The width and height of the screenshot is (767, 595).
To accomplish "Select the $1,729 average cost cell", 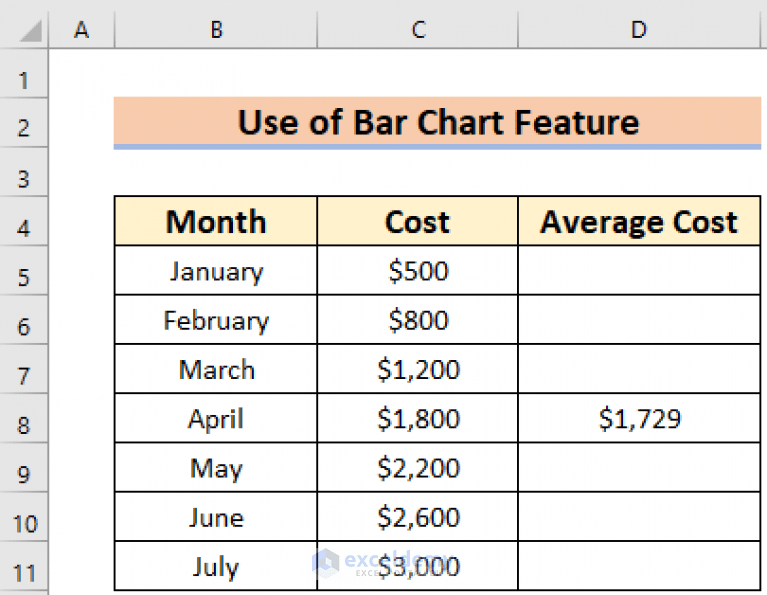I will pos(639,419).
